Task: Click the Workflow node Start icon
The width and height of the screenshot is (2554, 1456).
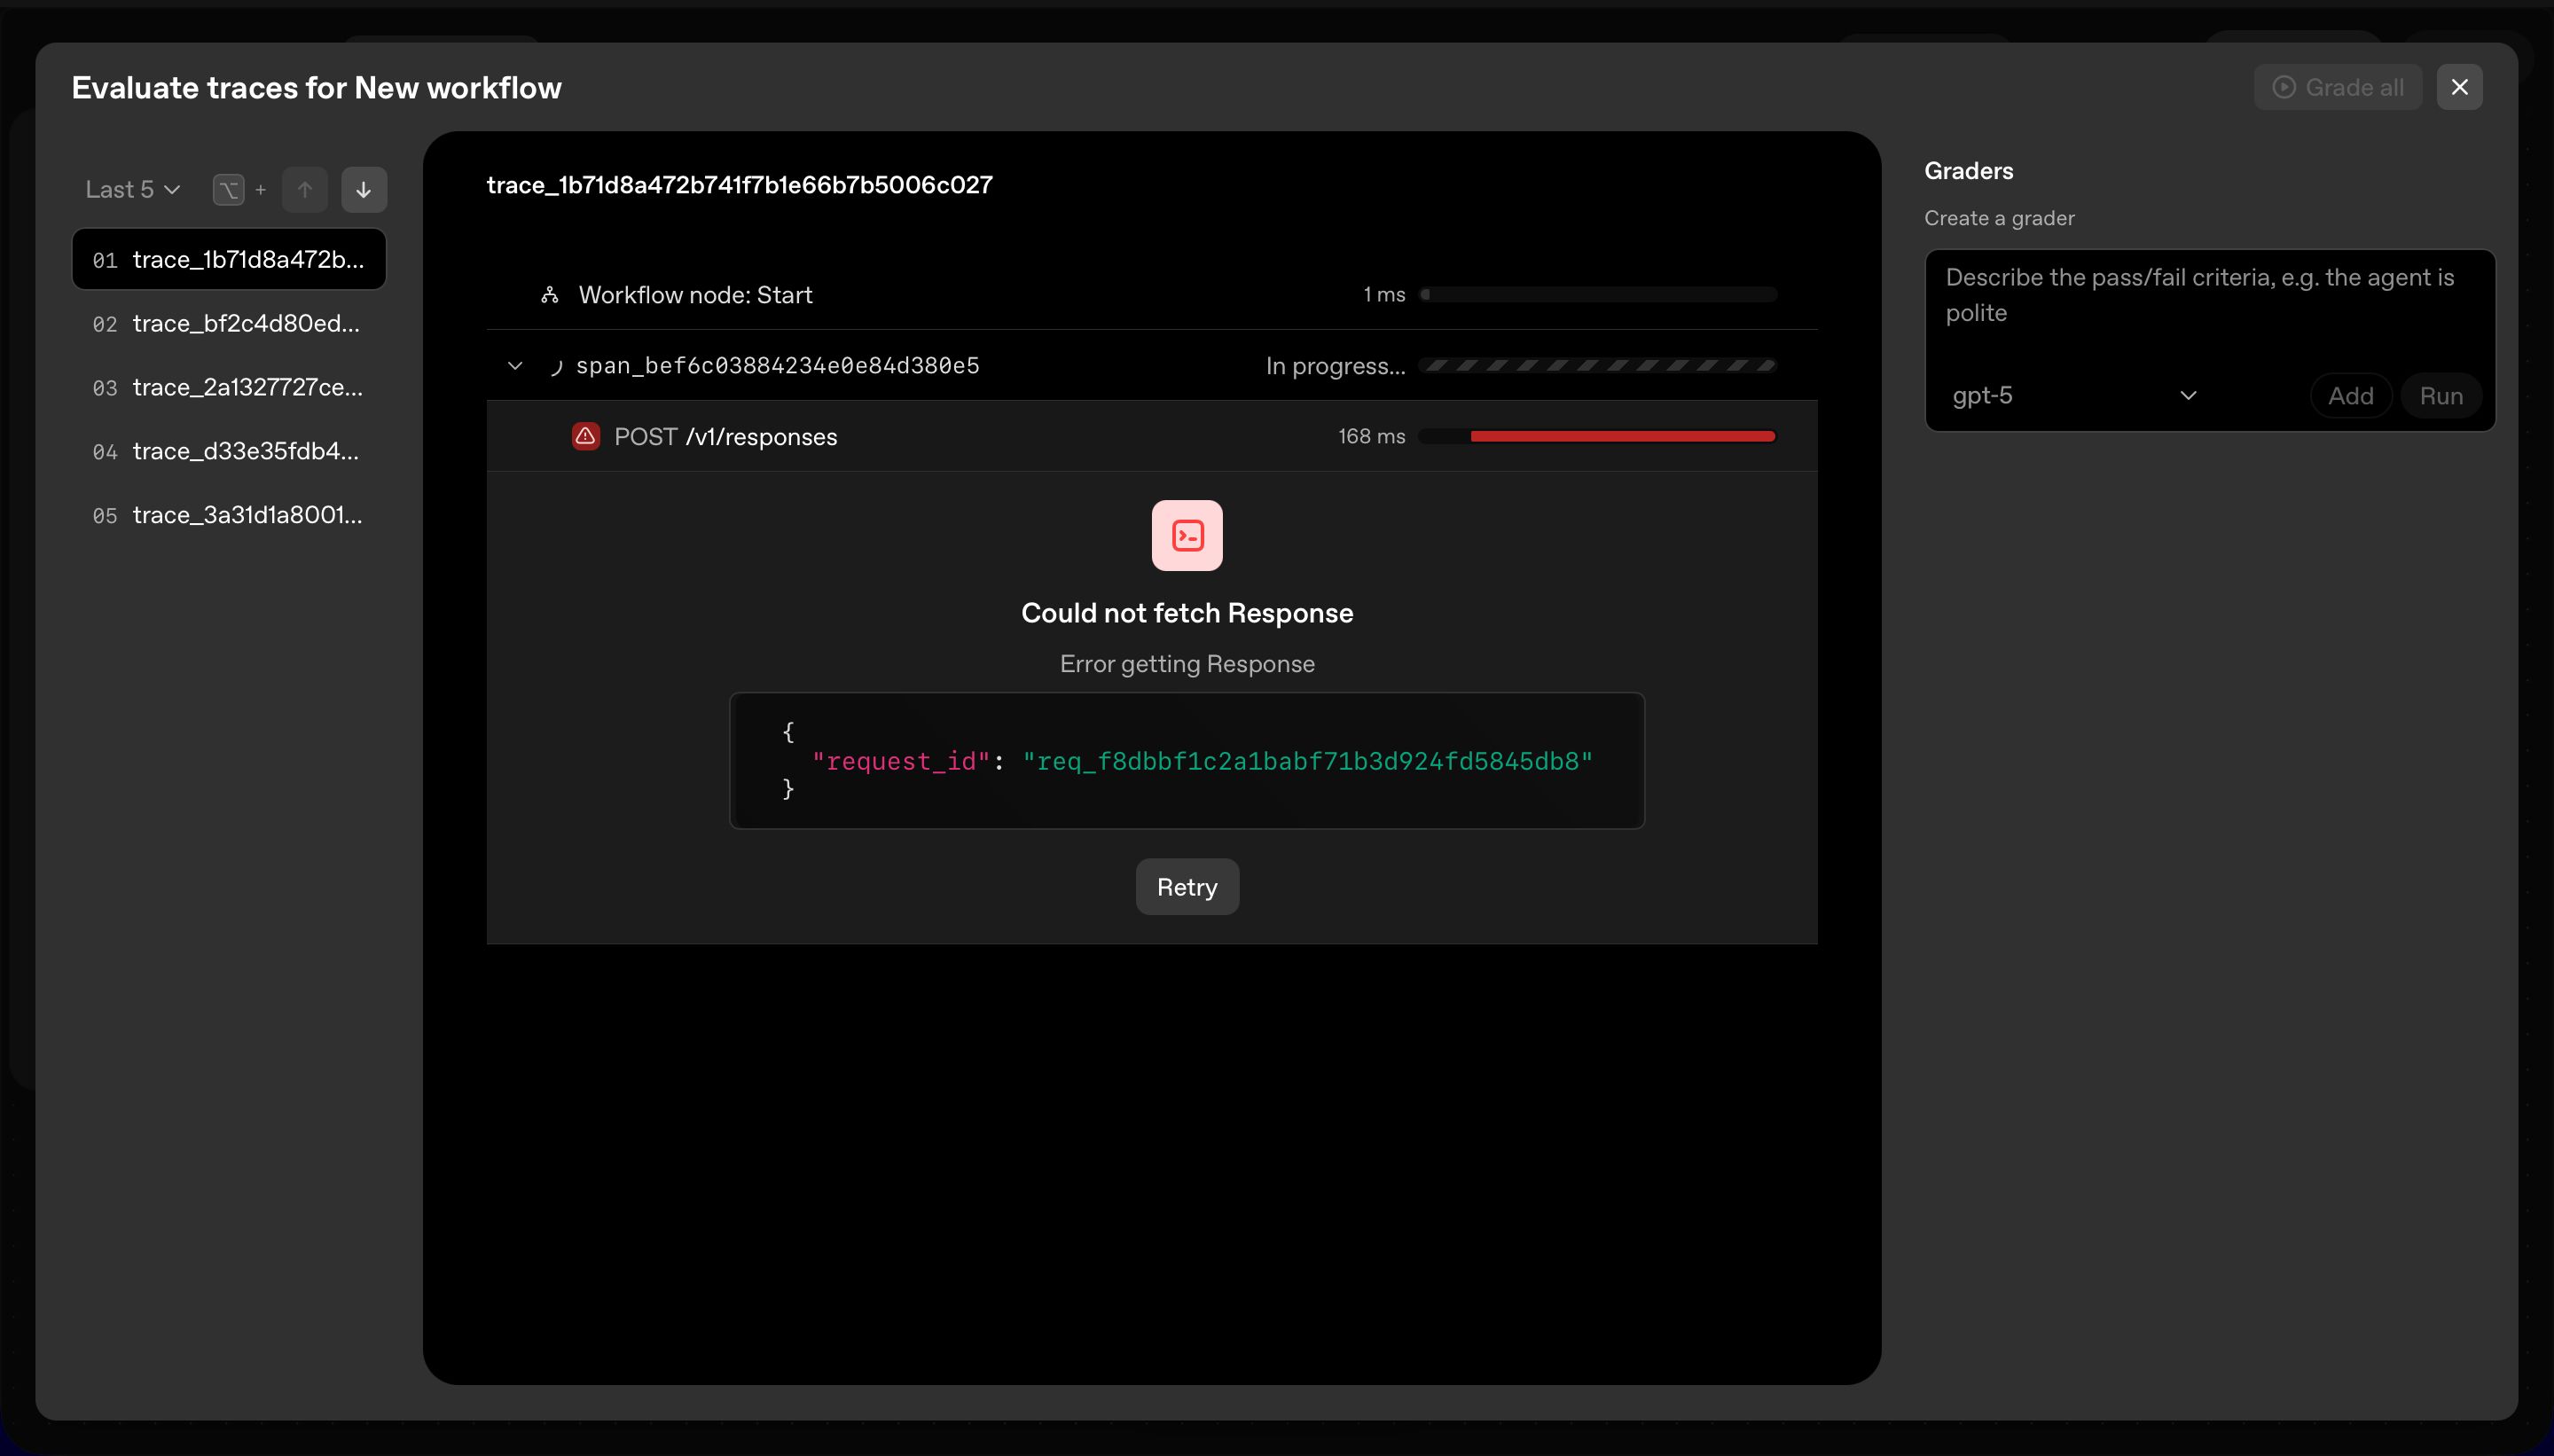Action: pos(549,295)
